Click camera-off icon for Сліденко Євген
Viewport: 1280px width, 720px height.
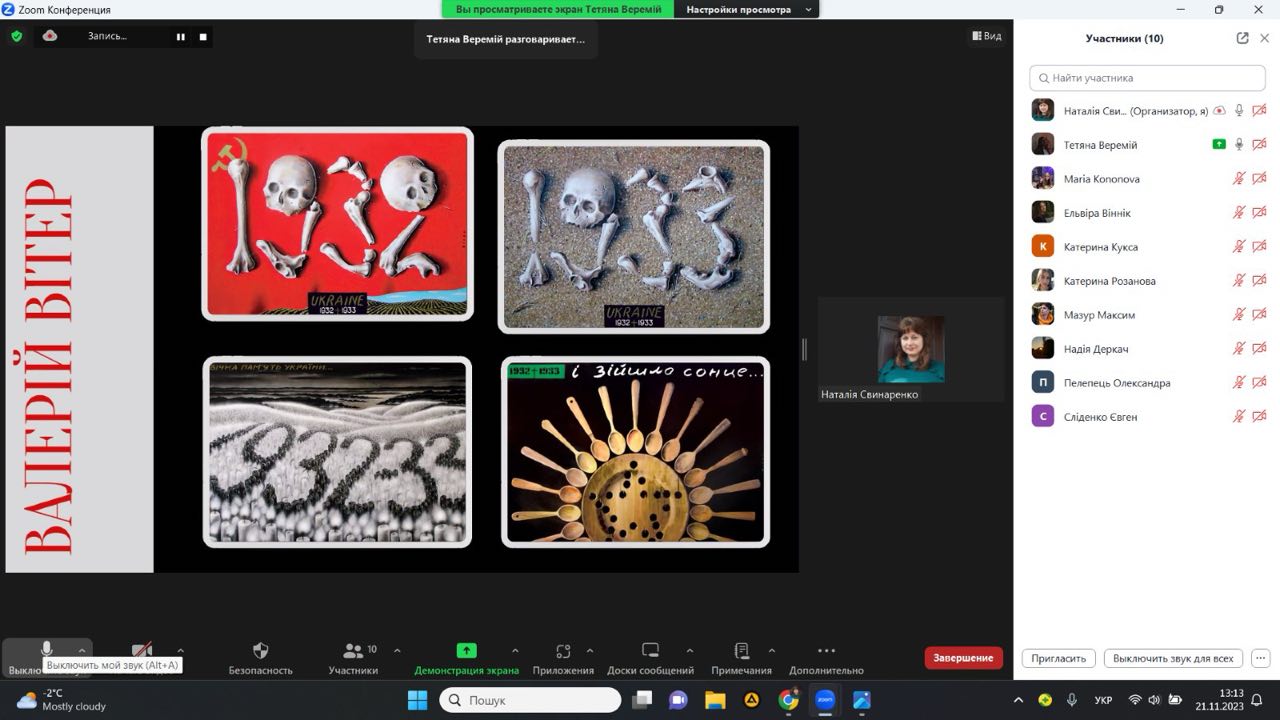pyautogui.click(x=1259, y=417)
